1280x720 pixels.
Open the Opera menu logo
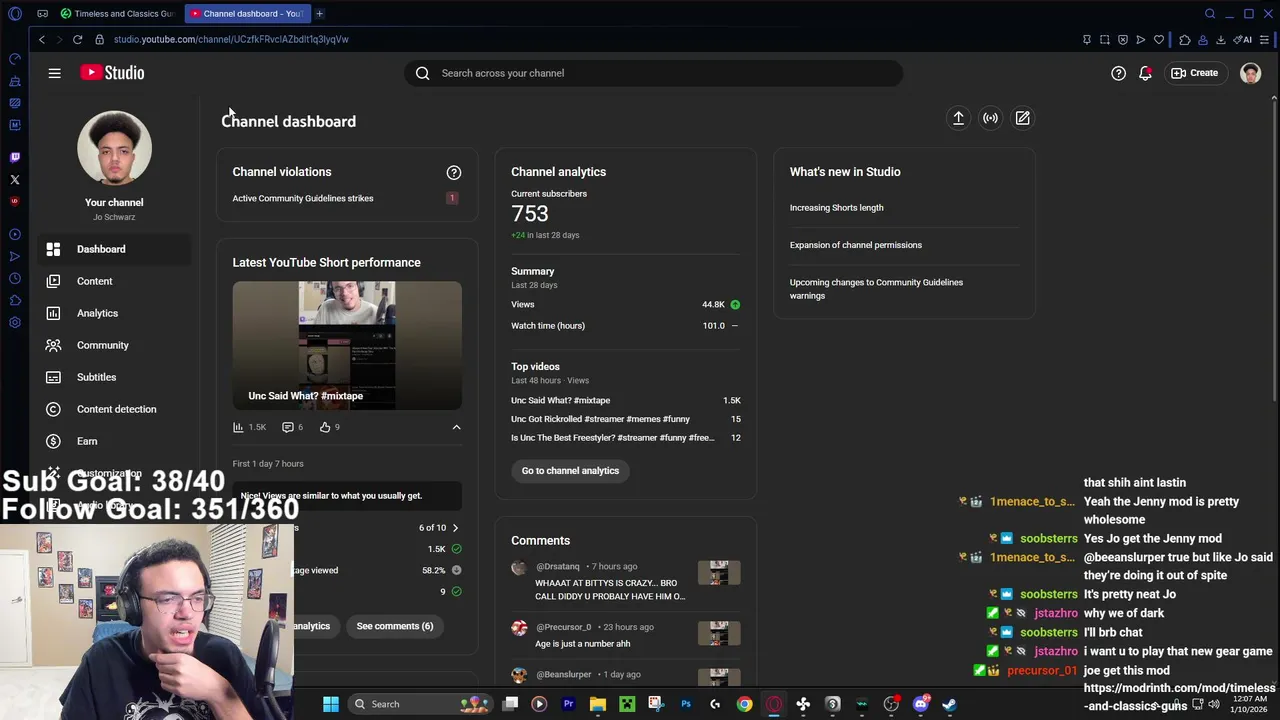[x=15, y=13]
